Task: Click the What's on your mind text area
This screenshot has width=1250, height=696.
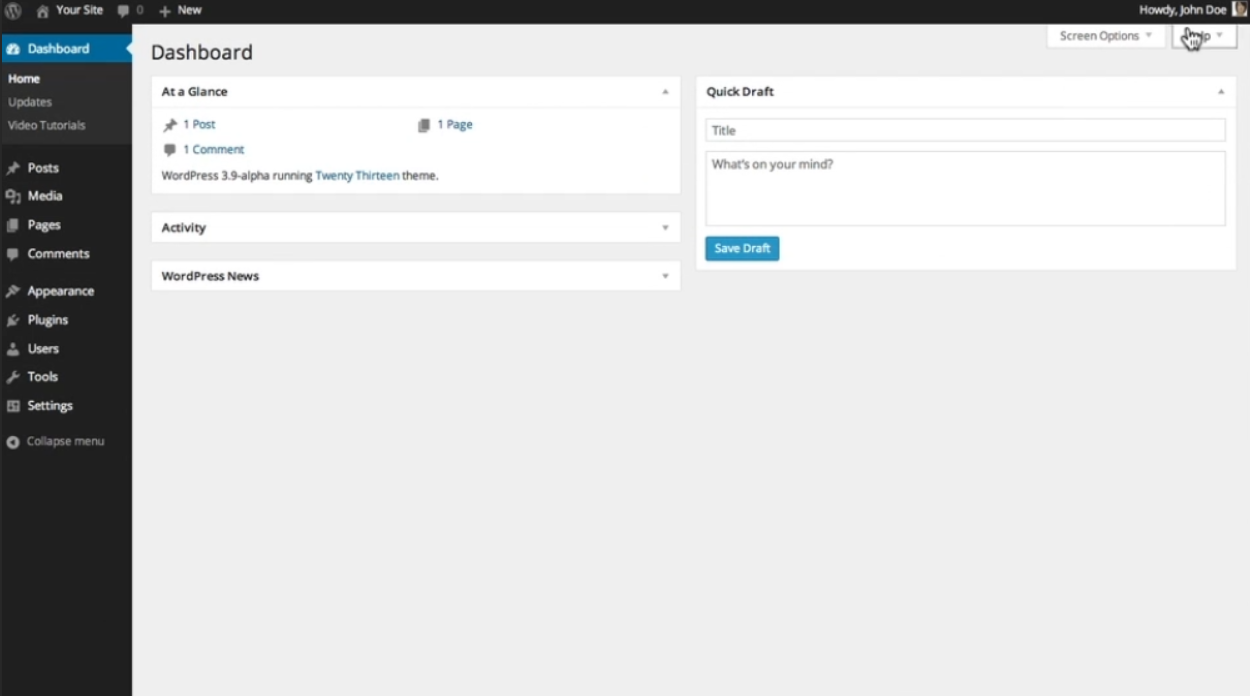Action: [x=965, y=188]
